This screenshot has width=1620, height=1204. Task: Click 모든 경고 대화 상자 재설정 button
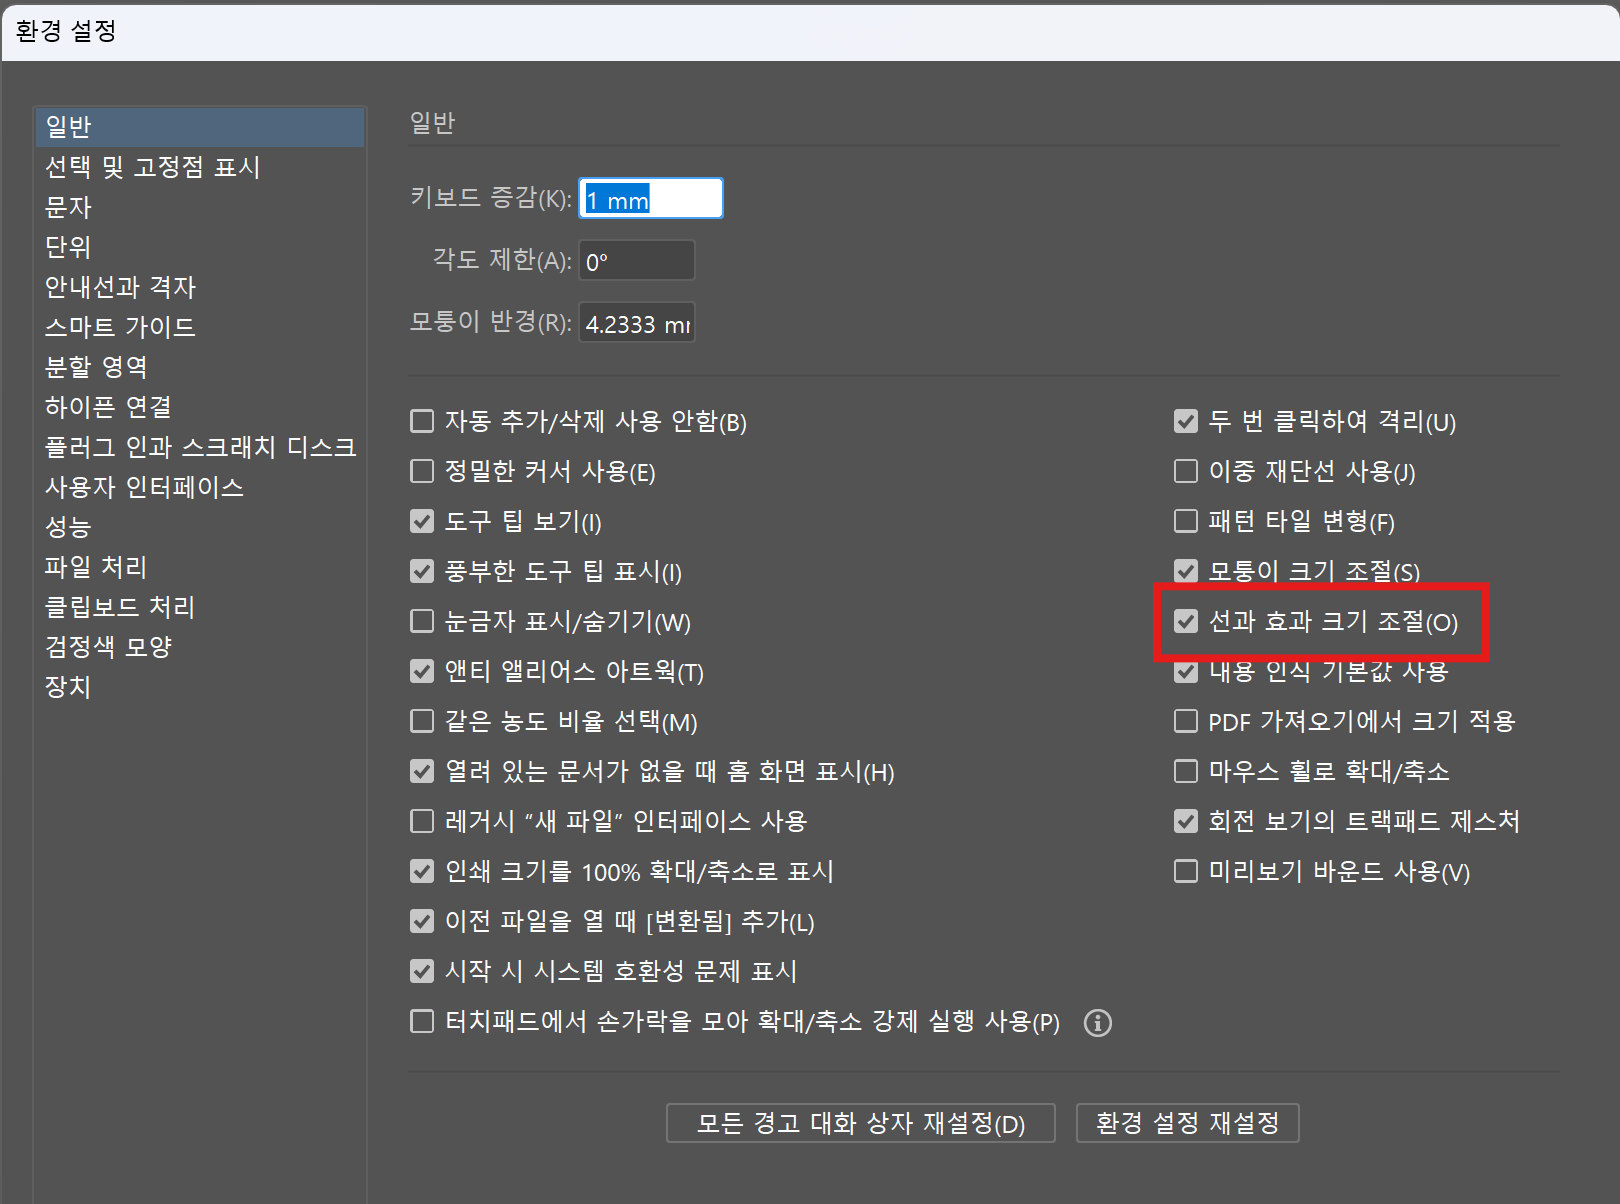[860, 1122]
